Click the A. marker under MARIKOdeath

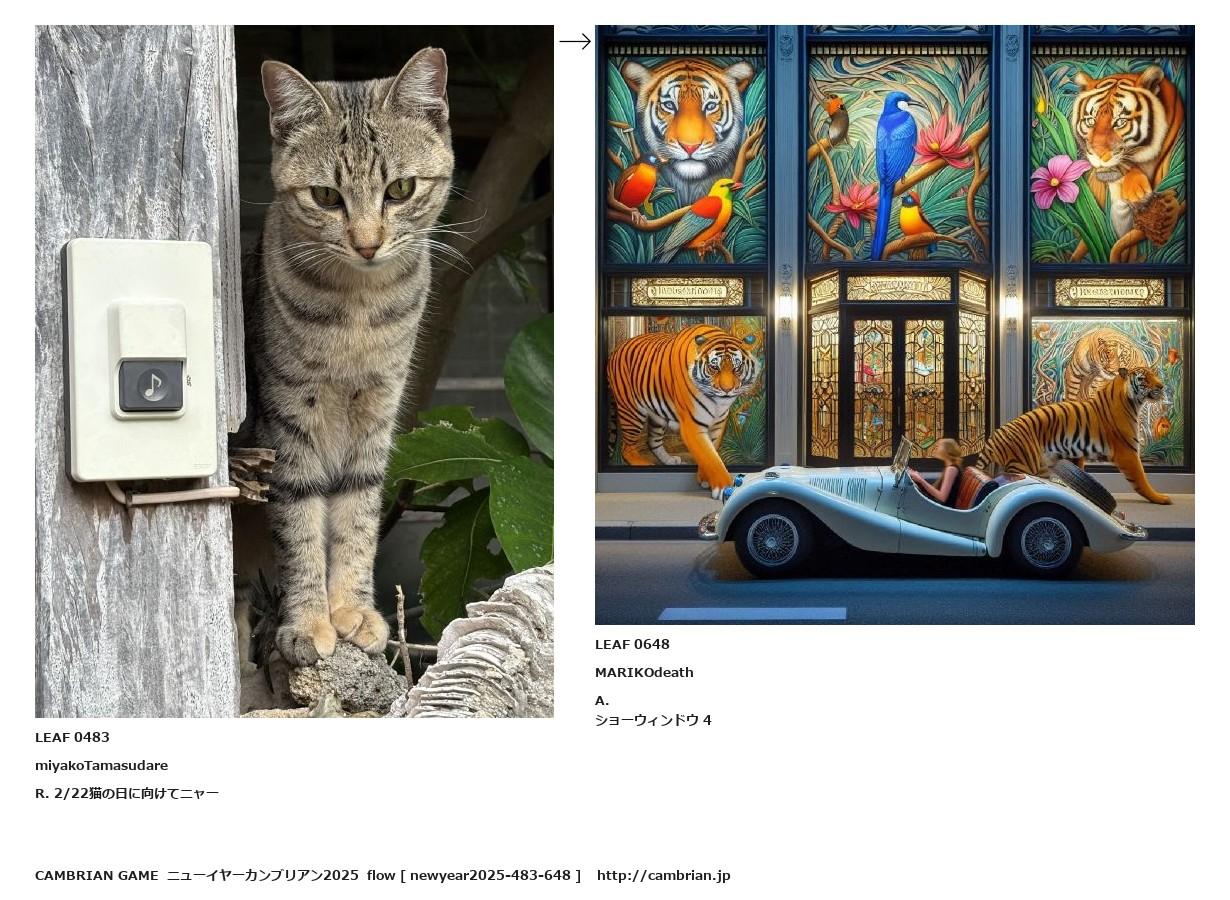602,700
